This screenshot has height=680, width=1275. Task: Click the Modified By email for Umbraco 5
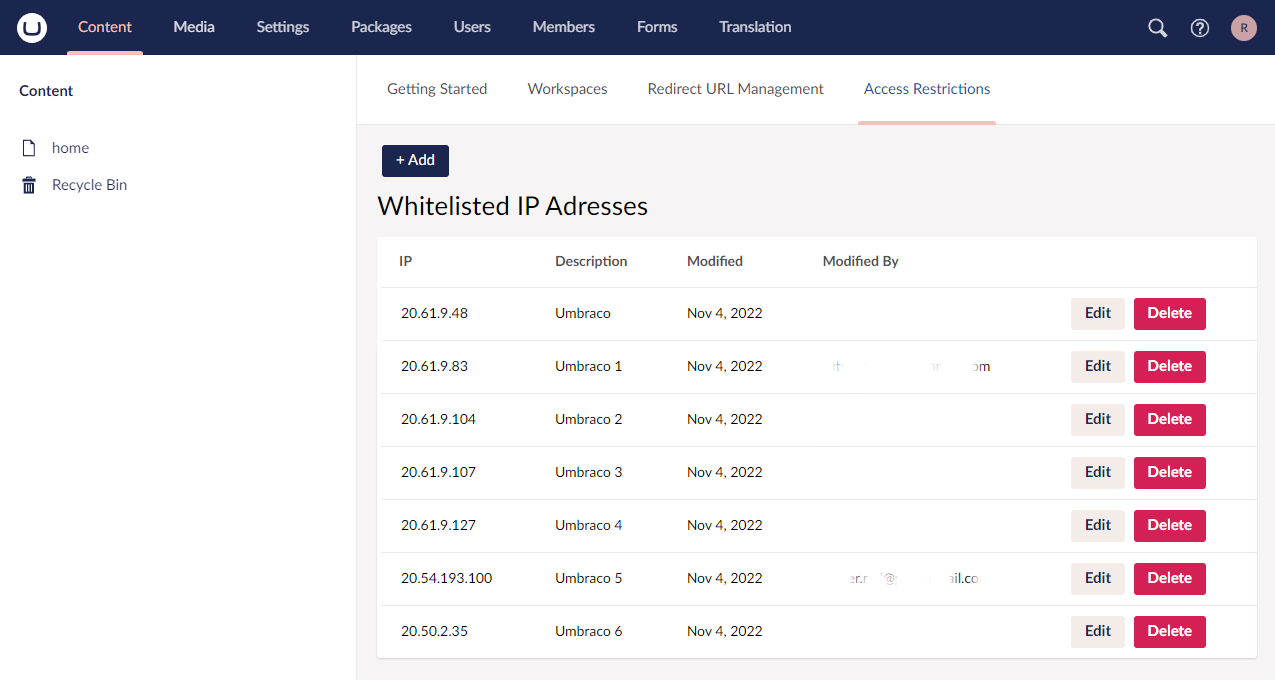tap(917, 578)
